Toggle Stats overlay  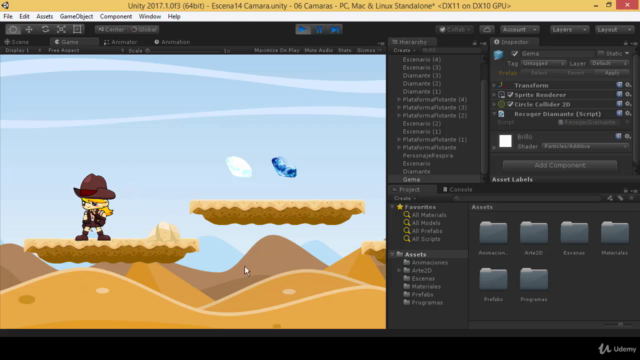click(x=344, y=50)
